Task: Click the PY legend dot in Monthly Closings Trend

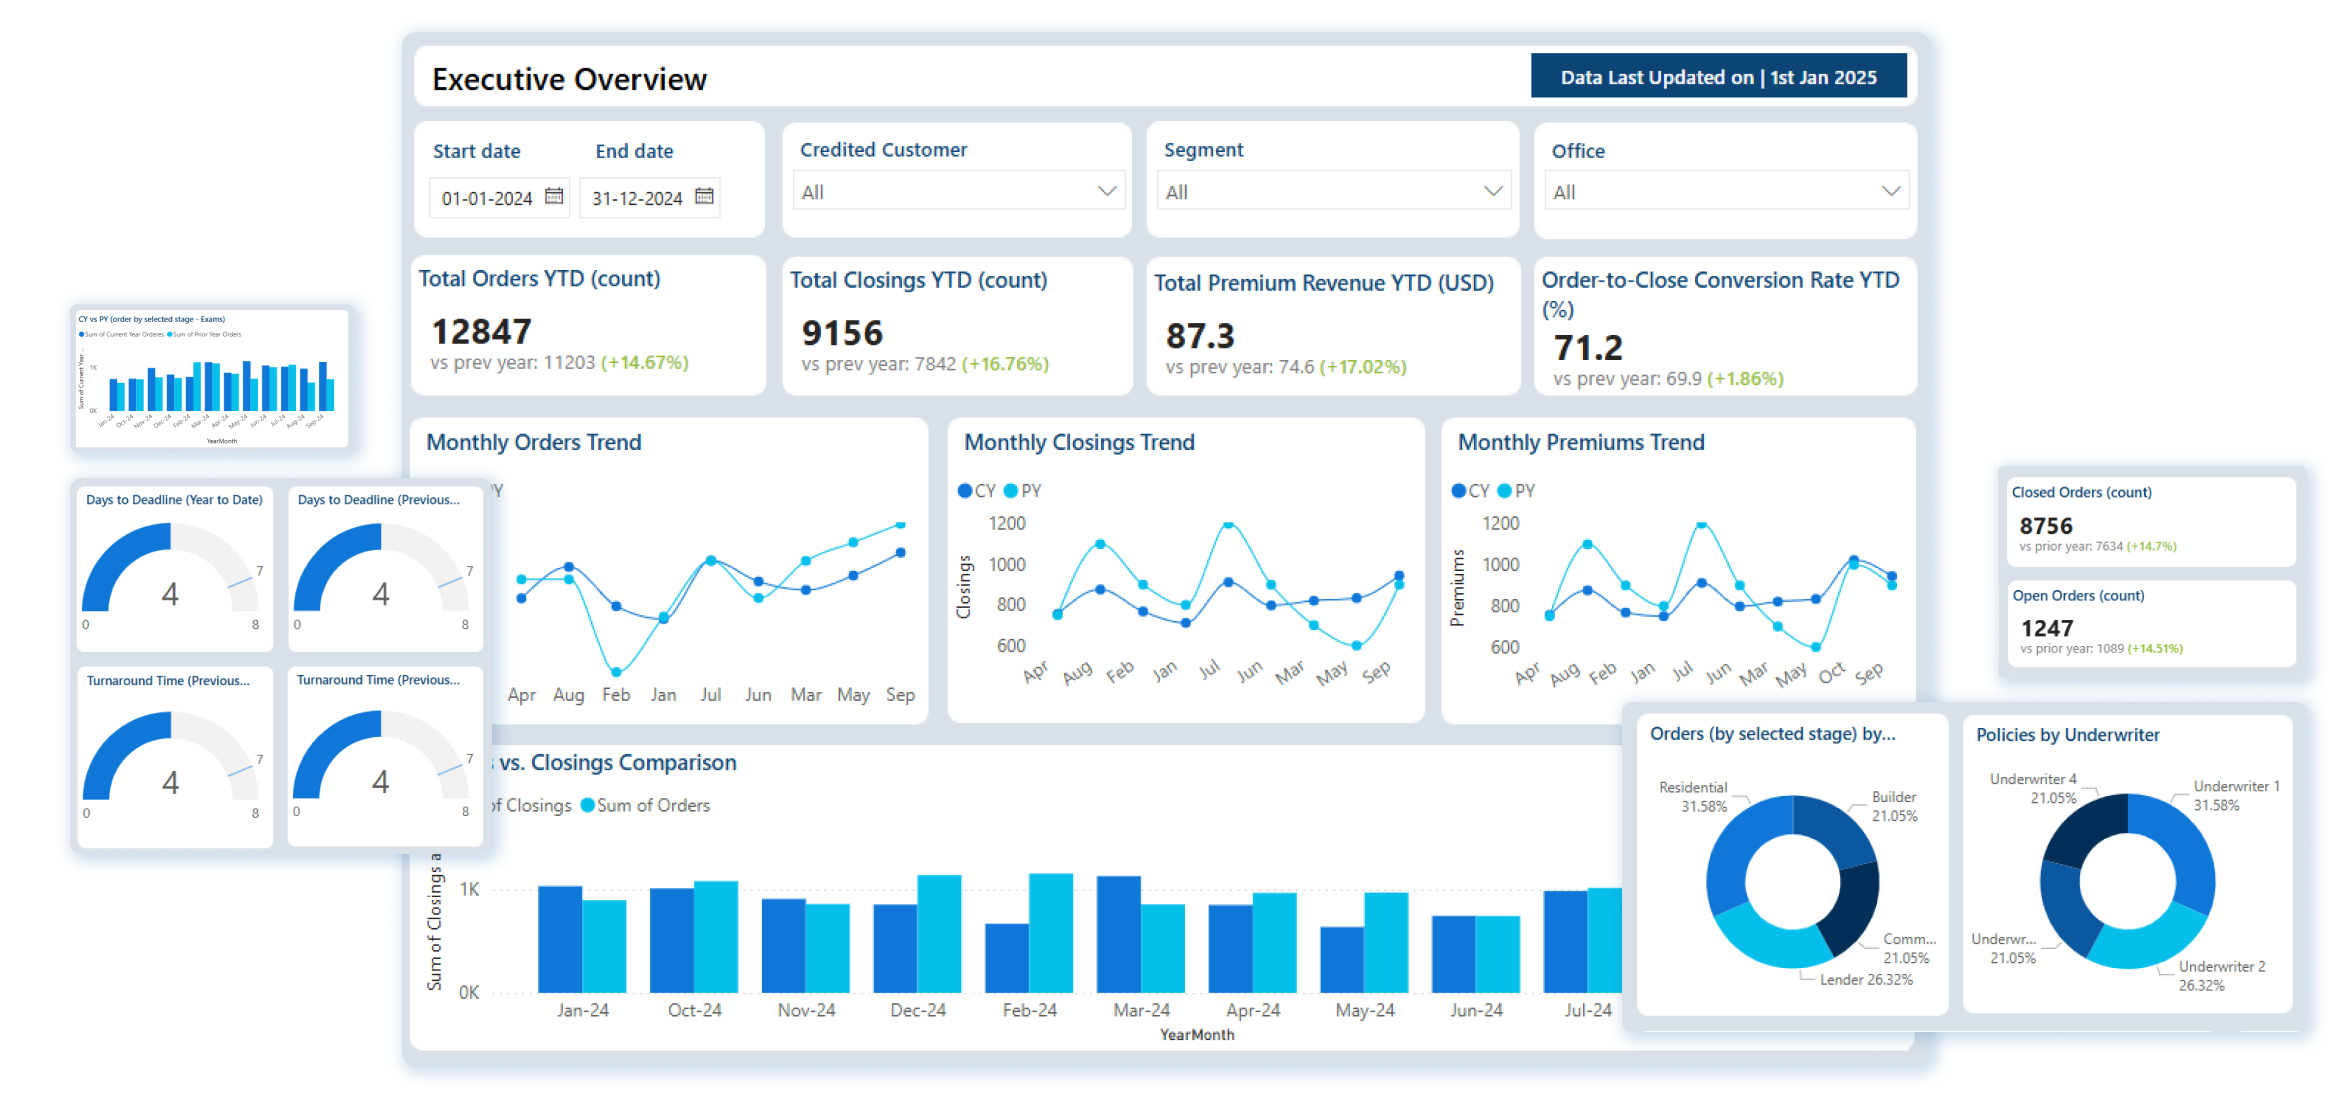Action: (1009, 491)
